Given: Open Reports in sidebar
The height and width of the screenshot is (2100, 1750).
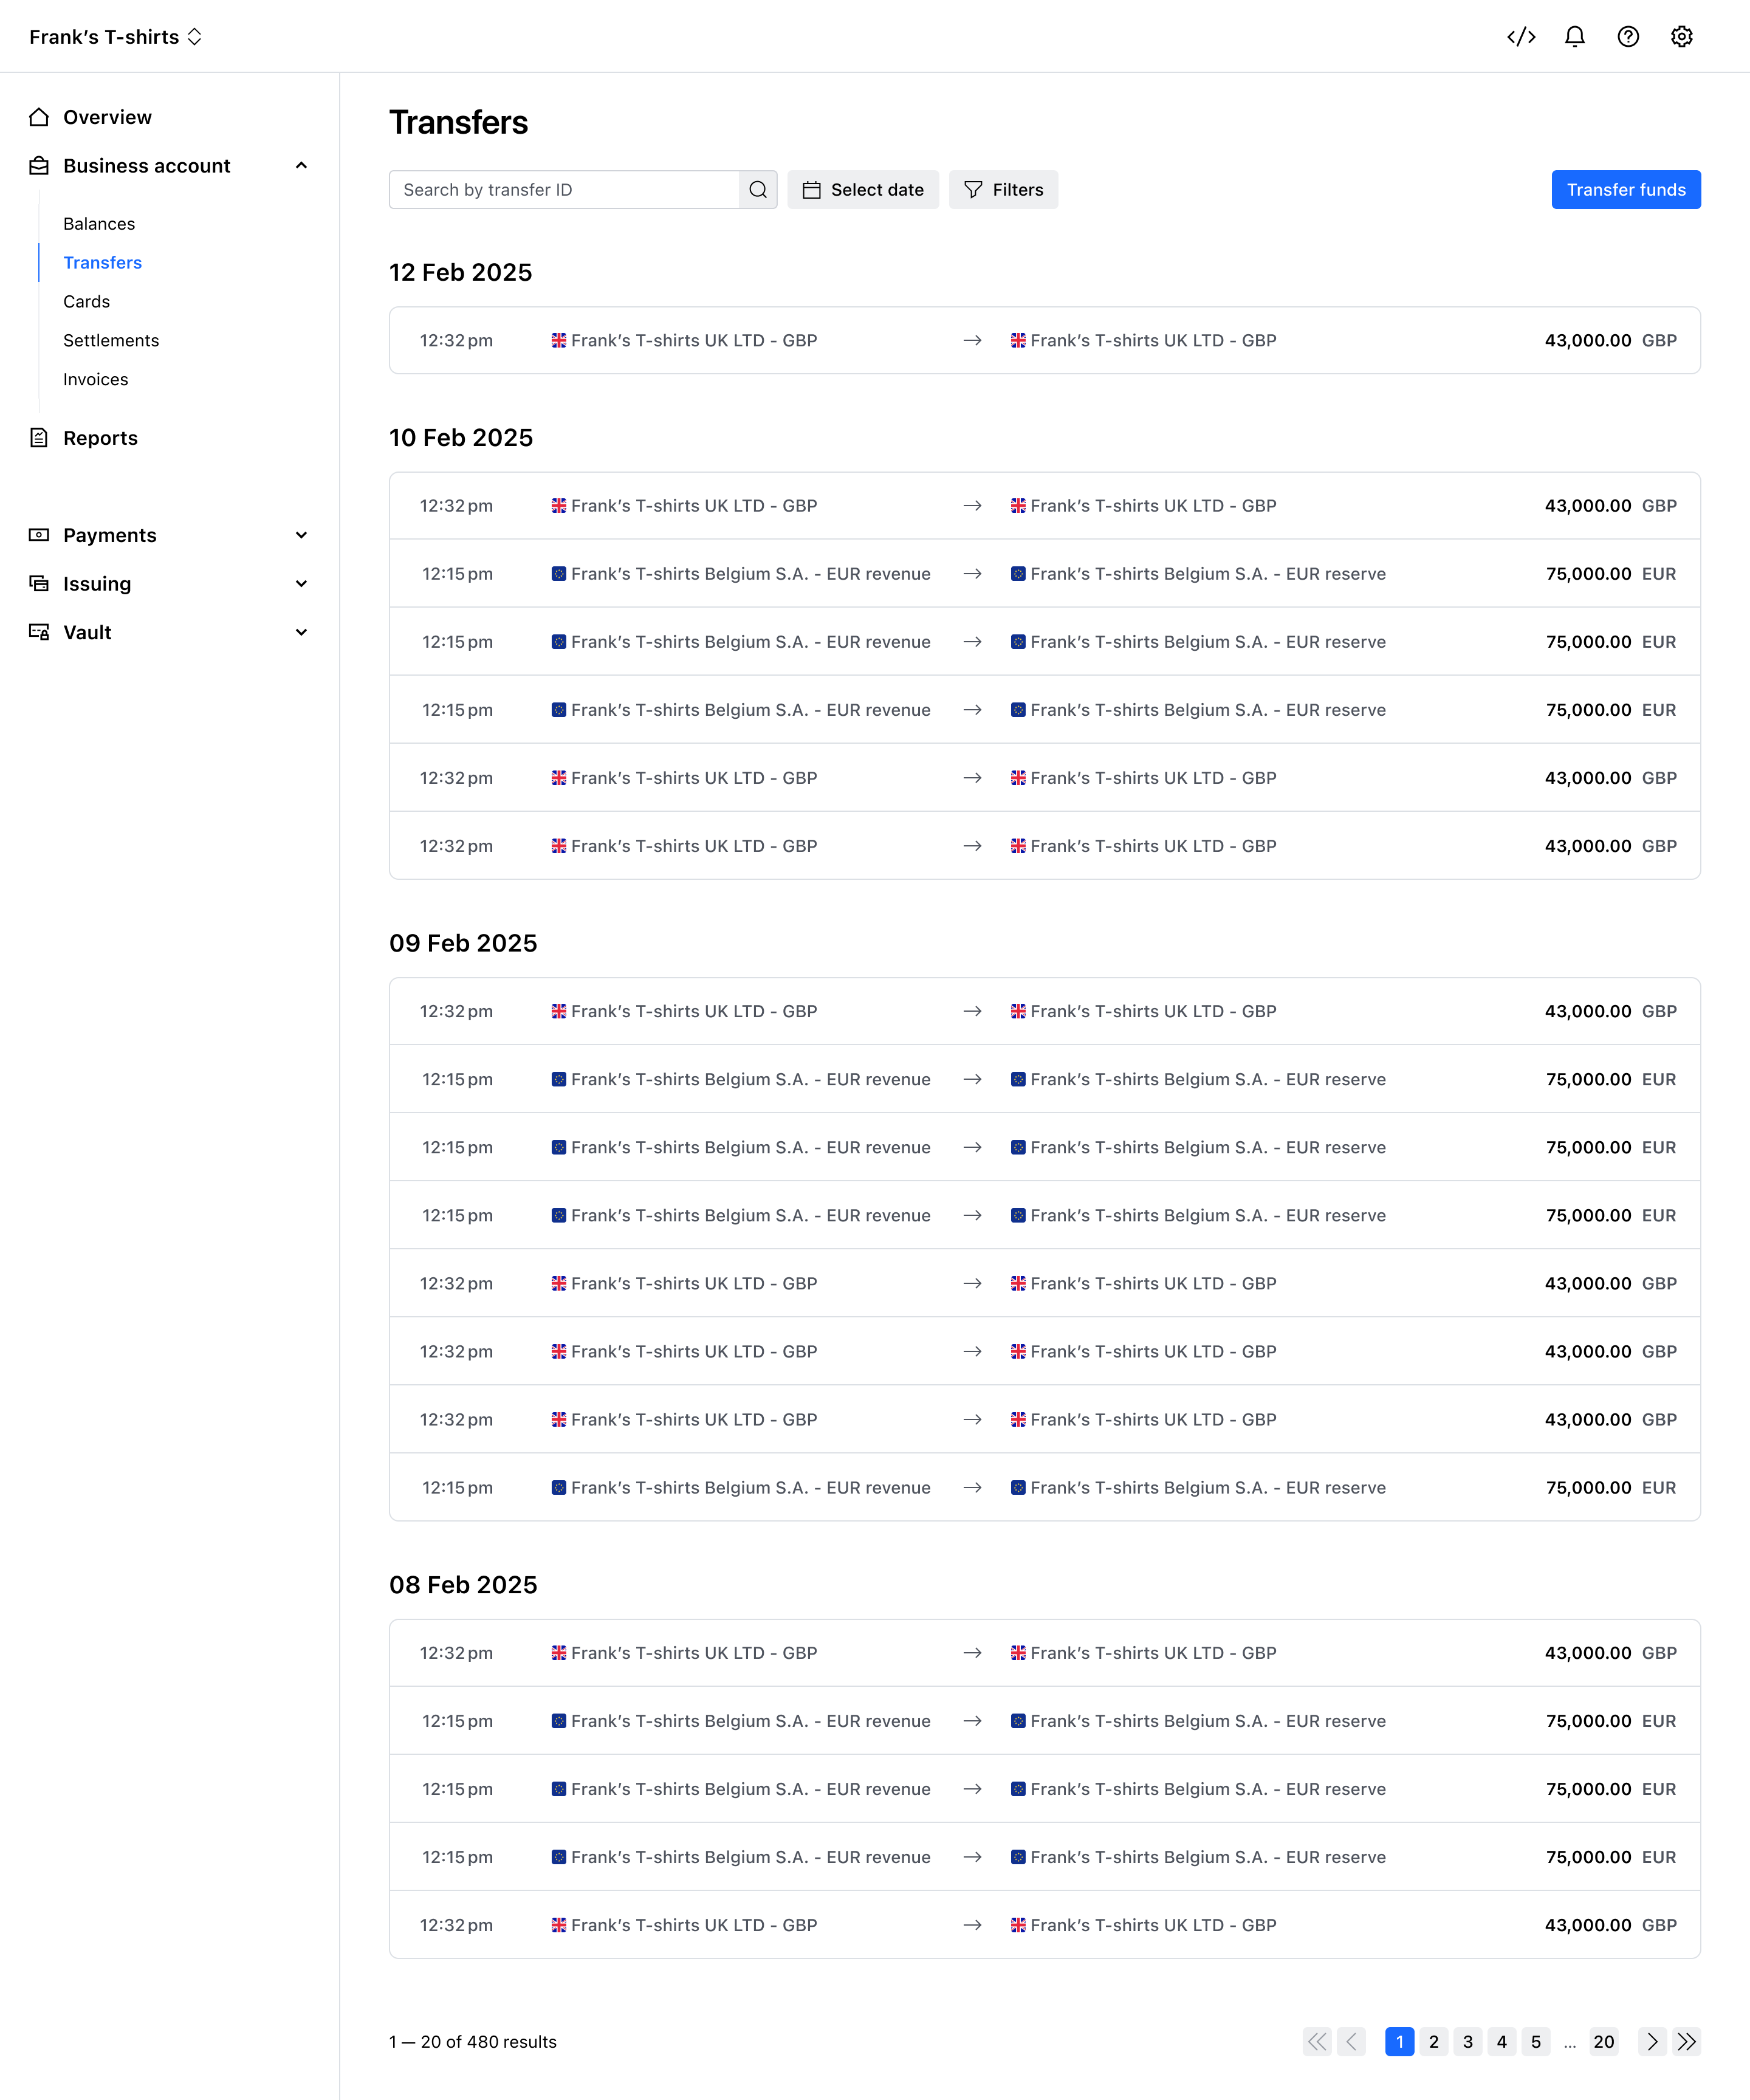Looking at the screenshot, I should click(100, 438).
